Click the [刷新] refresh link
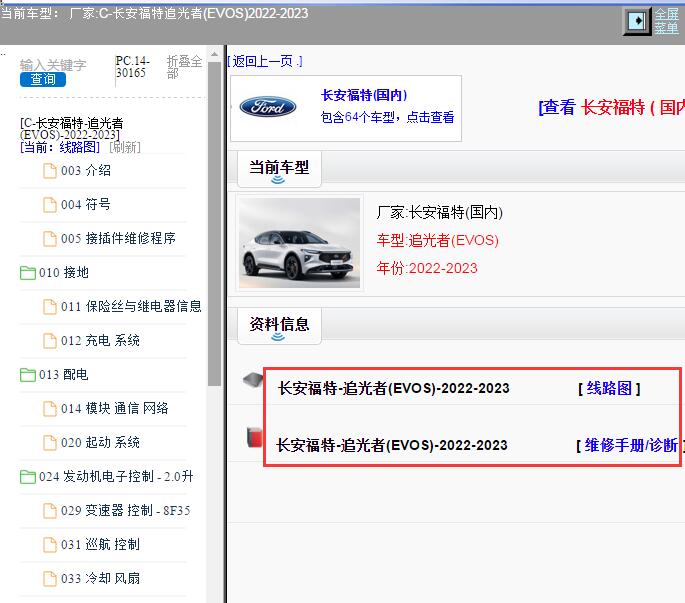685x603 pixels. pyautogui.click(x=125, y=147)
